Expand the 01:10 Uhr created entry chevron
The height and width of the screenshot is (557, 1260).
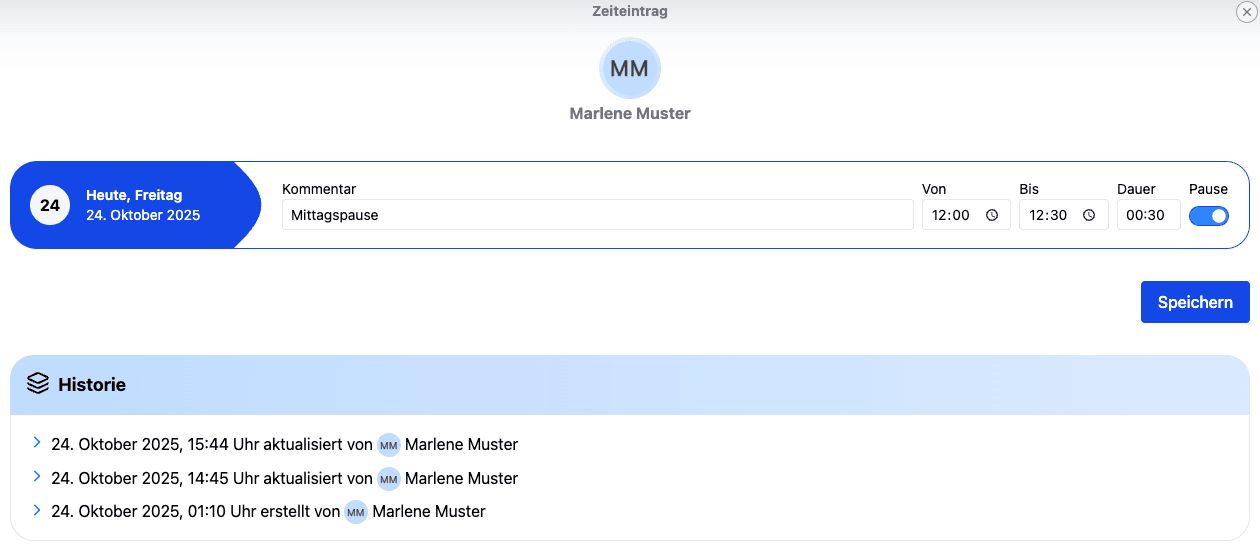click(37, 510)
